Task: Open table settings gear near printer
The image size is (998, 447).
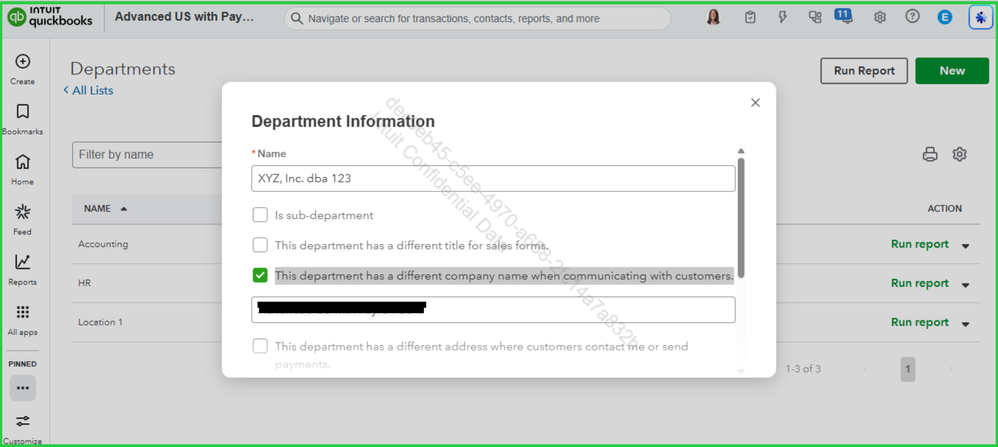Action: (960, 154)
